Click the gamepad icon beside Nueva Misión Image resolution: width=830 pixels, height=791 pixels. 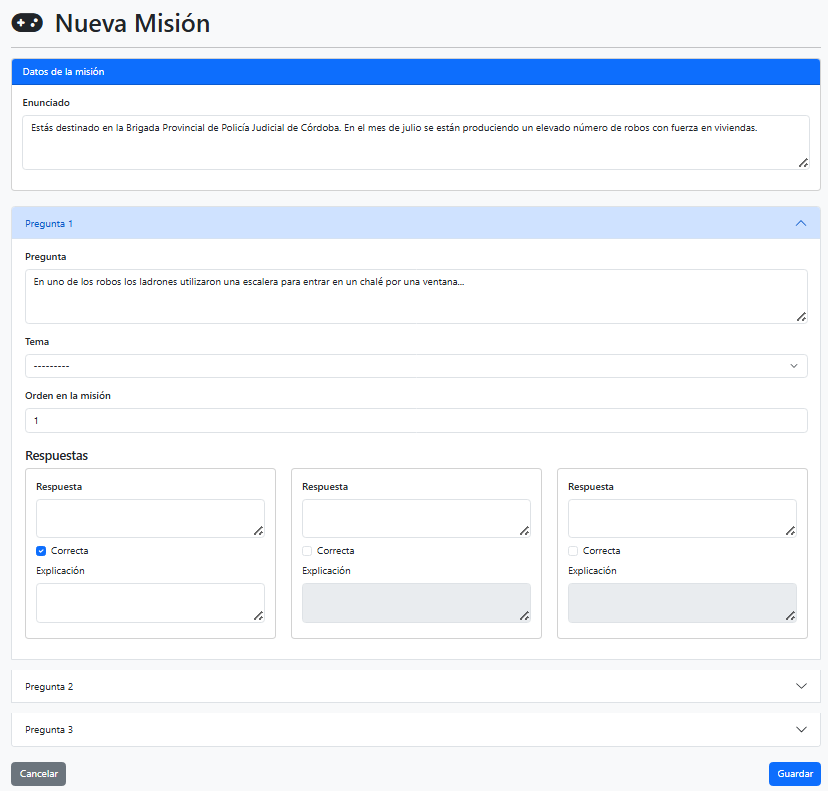click(27, 23)
